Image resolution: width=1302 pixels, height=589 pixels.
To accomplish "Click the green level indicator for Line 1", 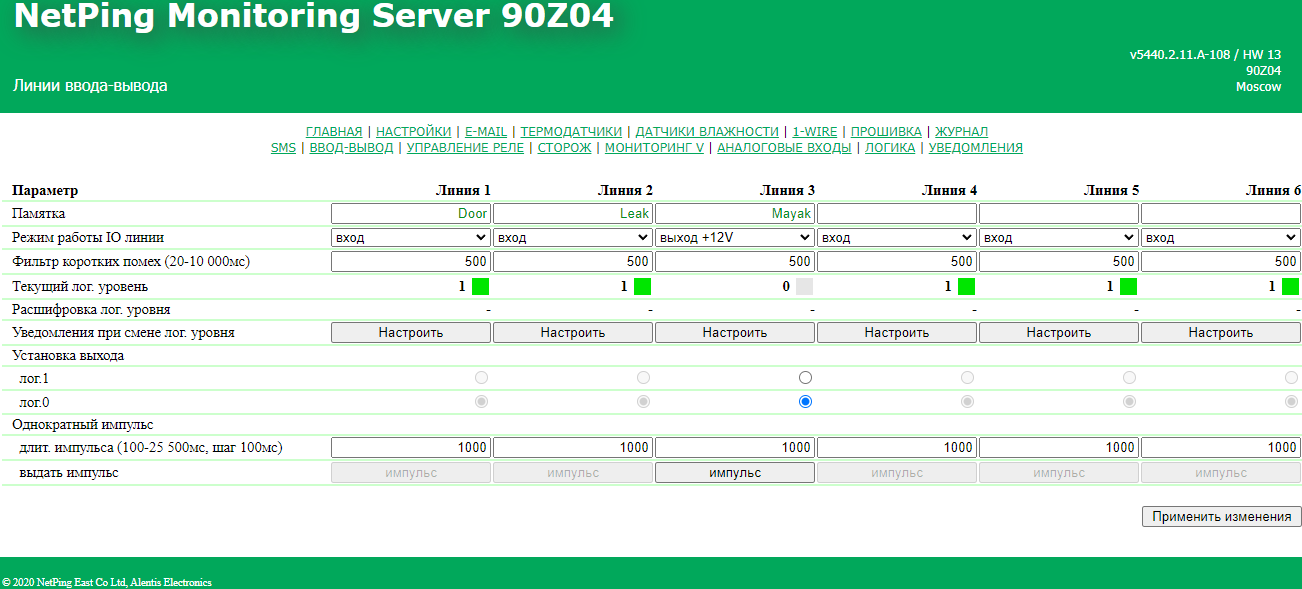I will click(x=480, y=286).
